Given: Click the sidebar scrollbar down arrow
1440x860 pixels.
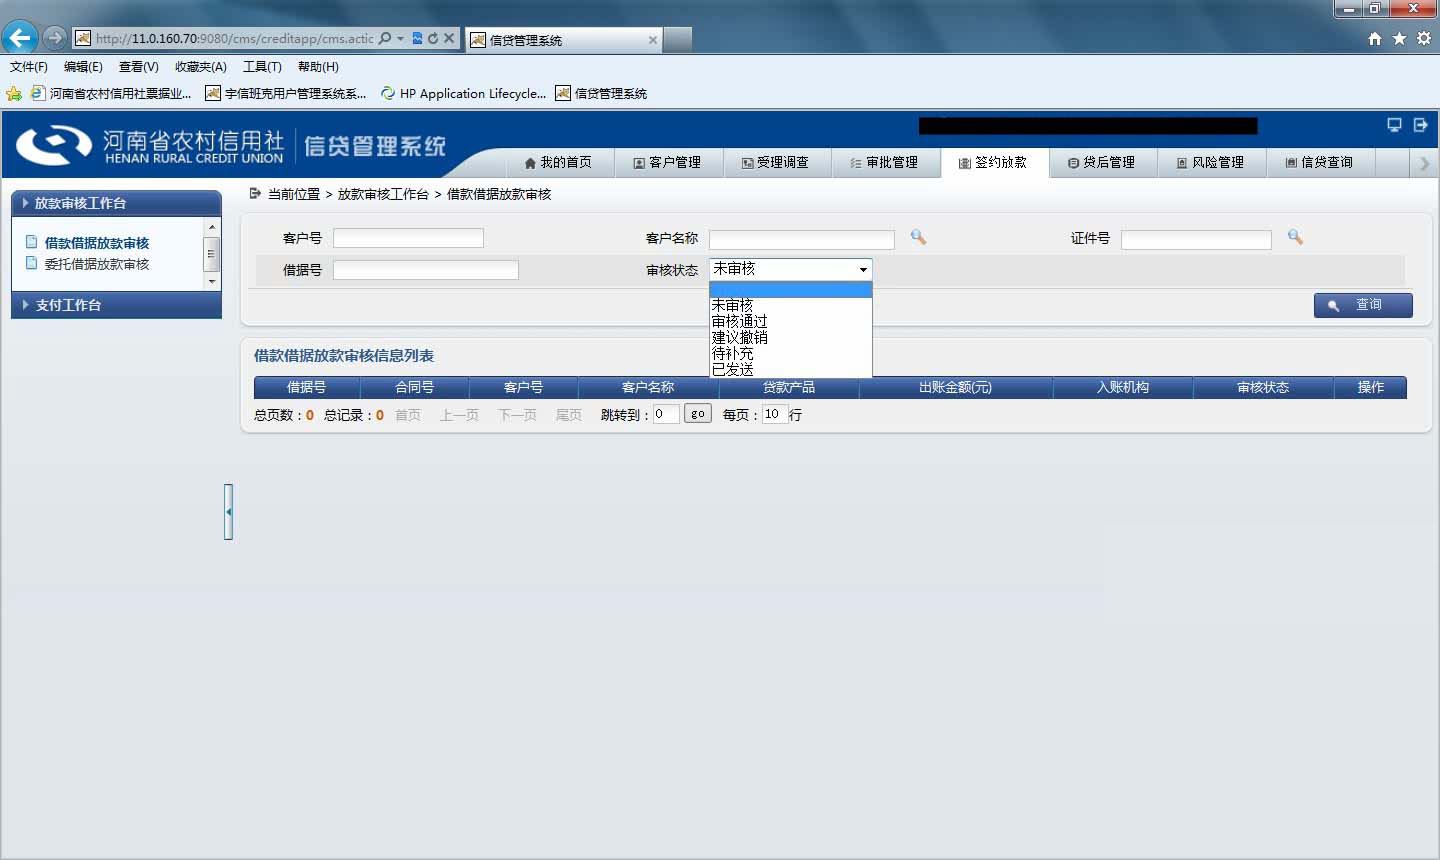Looking at the screenshot, I should click(x=211, y=282).
